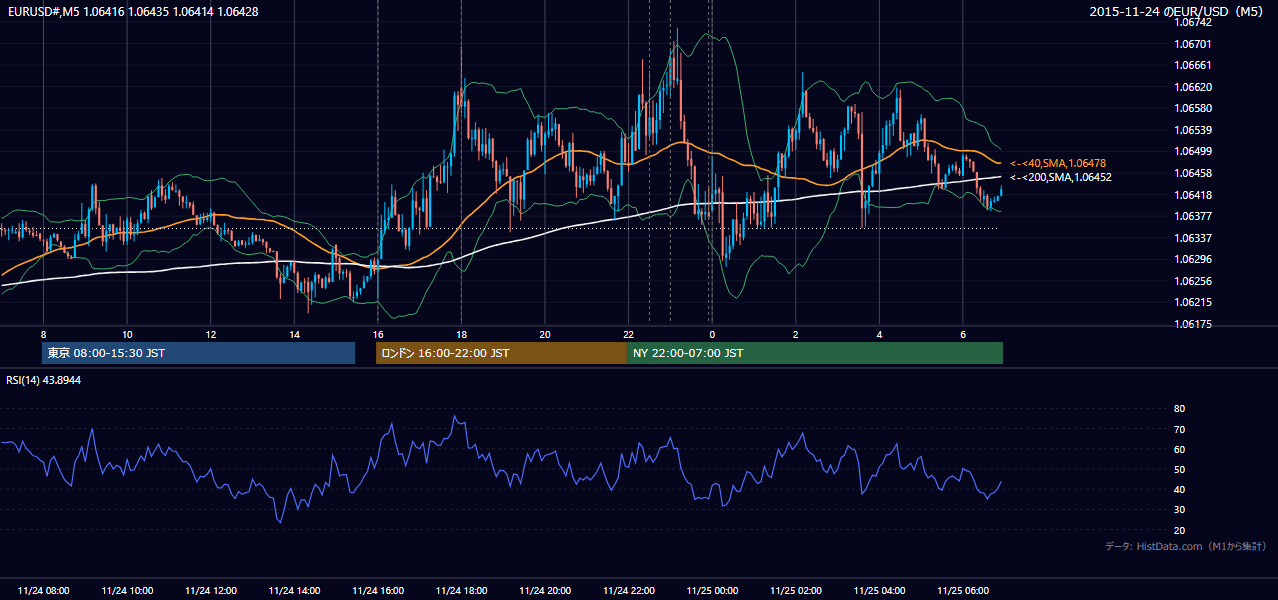Click RSI scale level 60
The width and height of the screenshot is (1278, 600).
pyautogui.click(x=1179, y=449)
